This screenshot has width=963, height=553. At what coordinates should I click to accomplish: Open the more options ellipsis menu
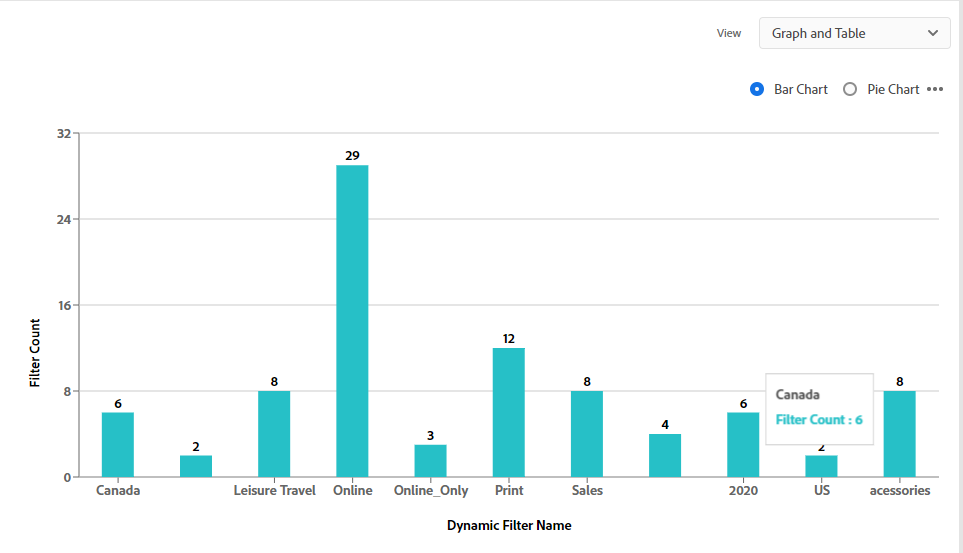click(935, 89)
